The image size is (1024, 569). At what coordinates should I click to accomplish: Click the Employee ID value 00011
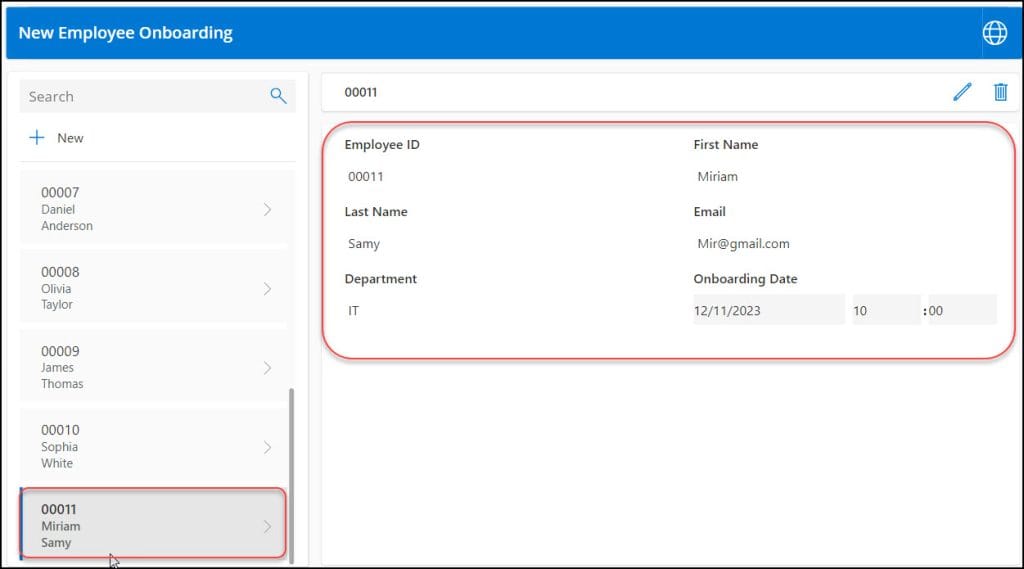tap(366, 176)
